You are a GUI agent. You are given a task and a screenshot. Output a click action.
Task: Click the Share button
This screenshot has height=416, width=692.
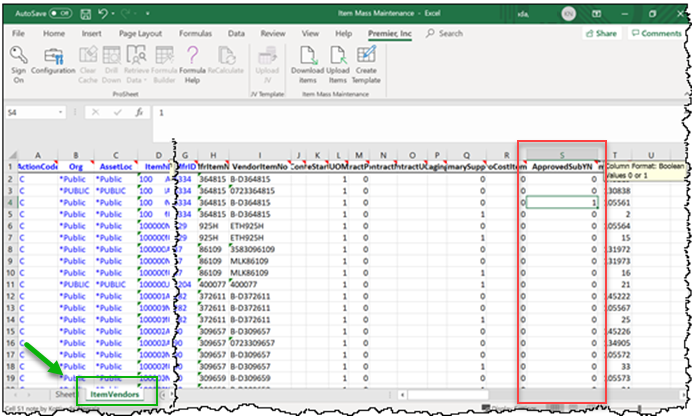(x=600, y=33)
